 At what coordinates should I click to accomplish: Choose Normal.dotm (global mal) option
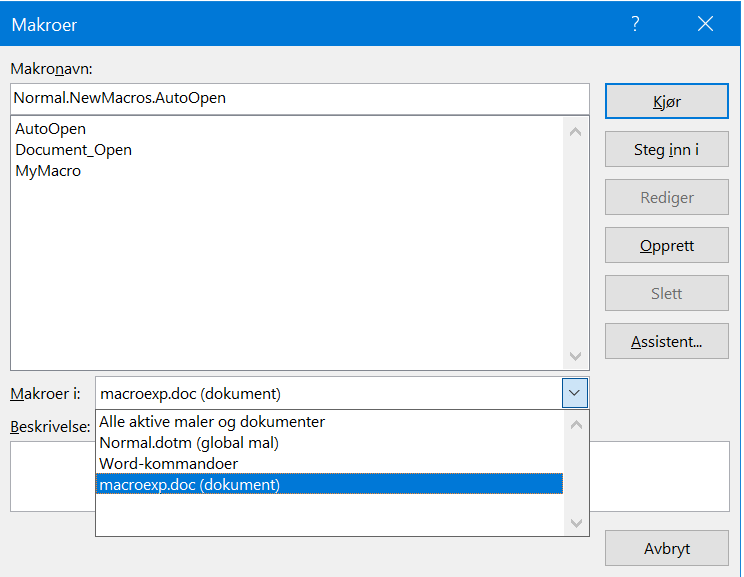[x=189, y=443]
